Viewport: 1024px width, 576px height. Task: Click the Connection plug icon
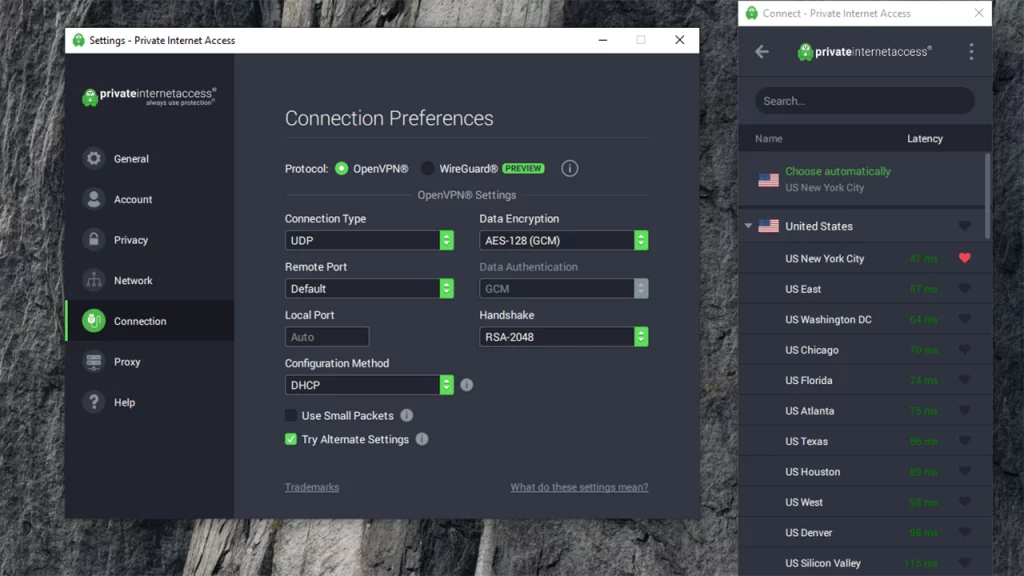tap(94, 321)
